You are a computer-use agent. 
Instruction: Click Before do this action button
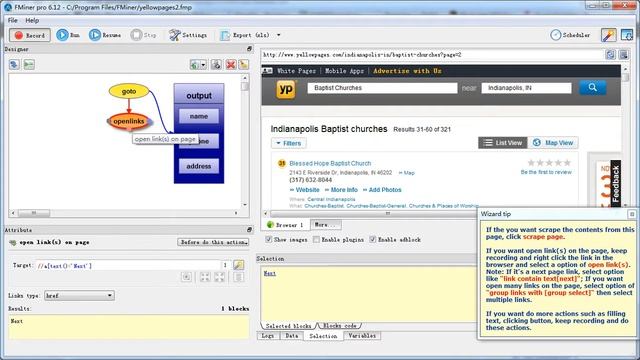tap(213, 242)
